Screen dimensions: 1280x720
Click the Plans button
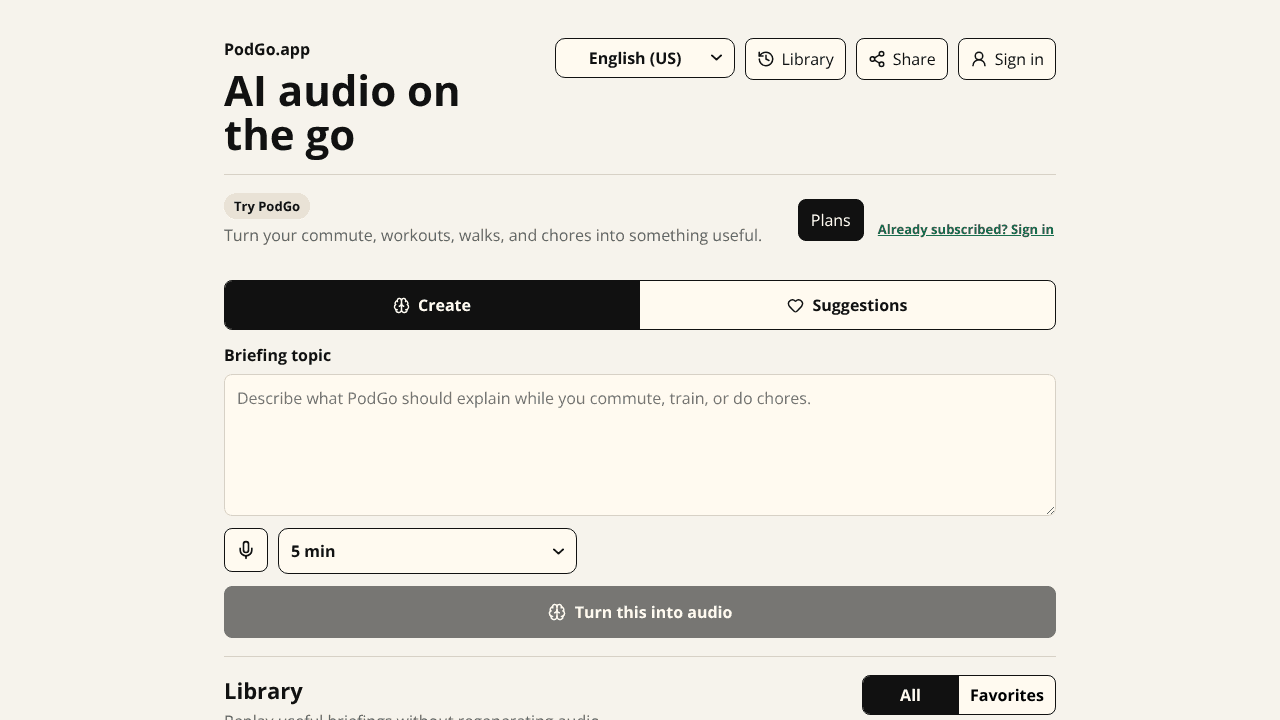[x=831, y=220]
